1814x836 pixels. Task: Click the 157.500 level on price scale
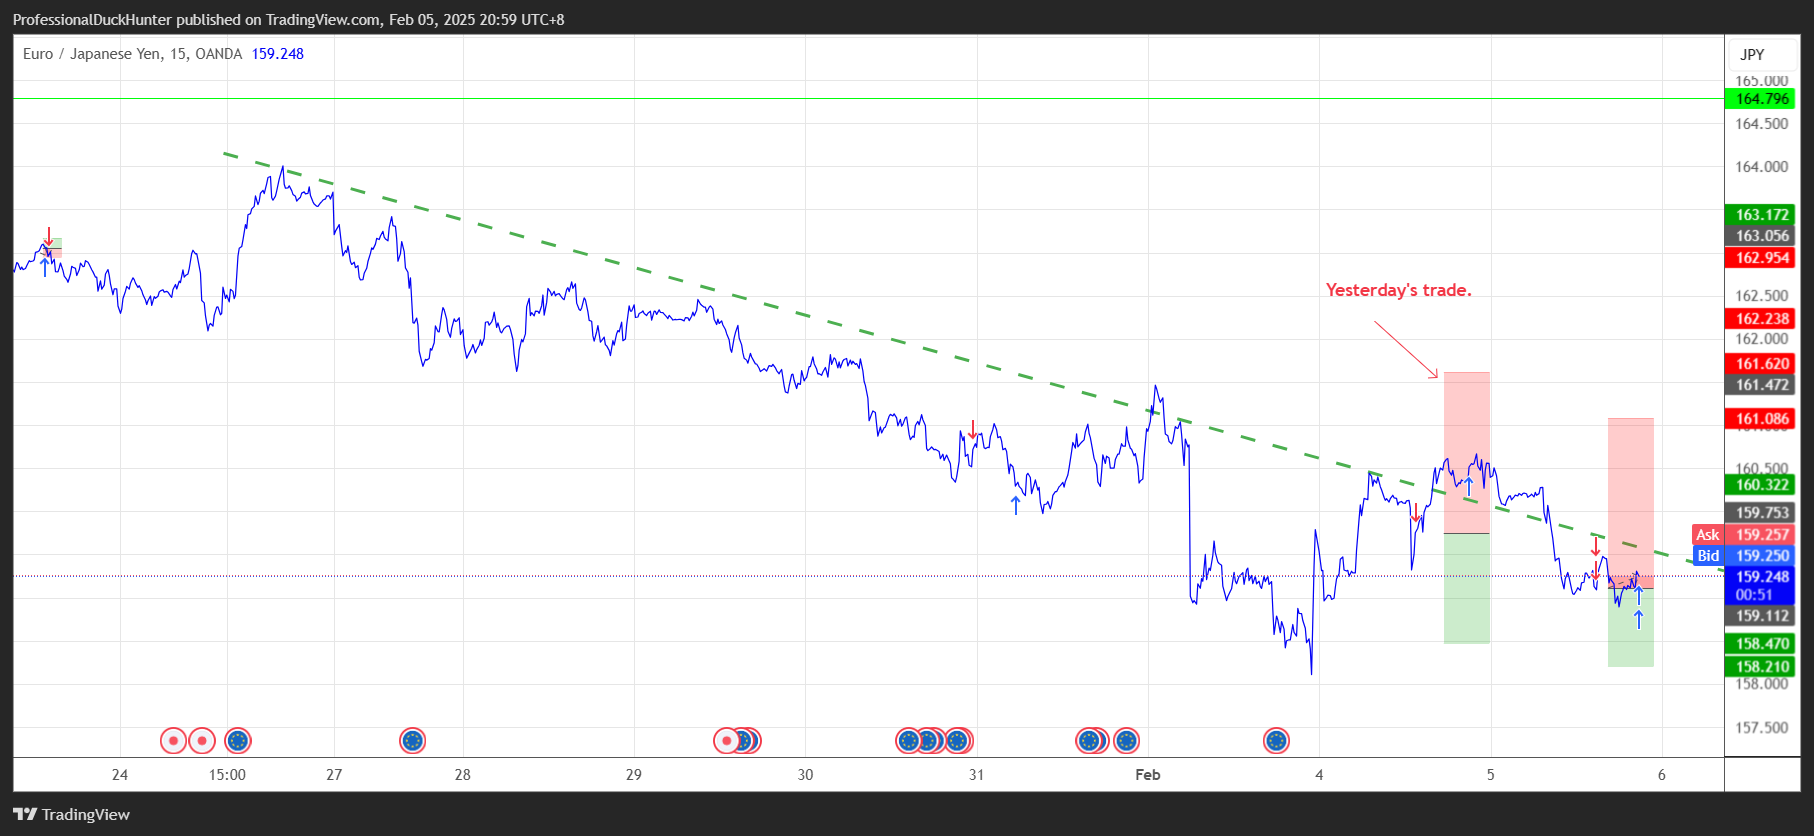(x=1762, y=728)
